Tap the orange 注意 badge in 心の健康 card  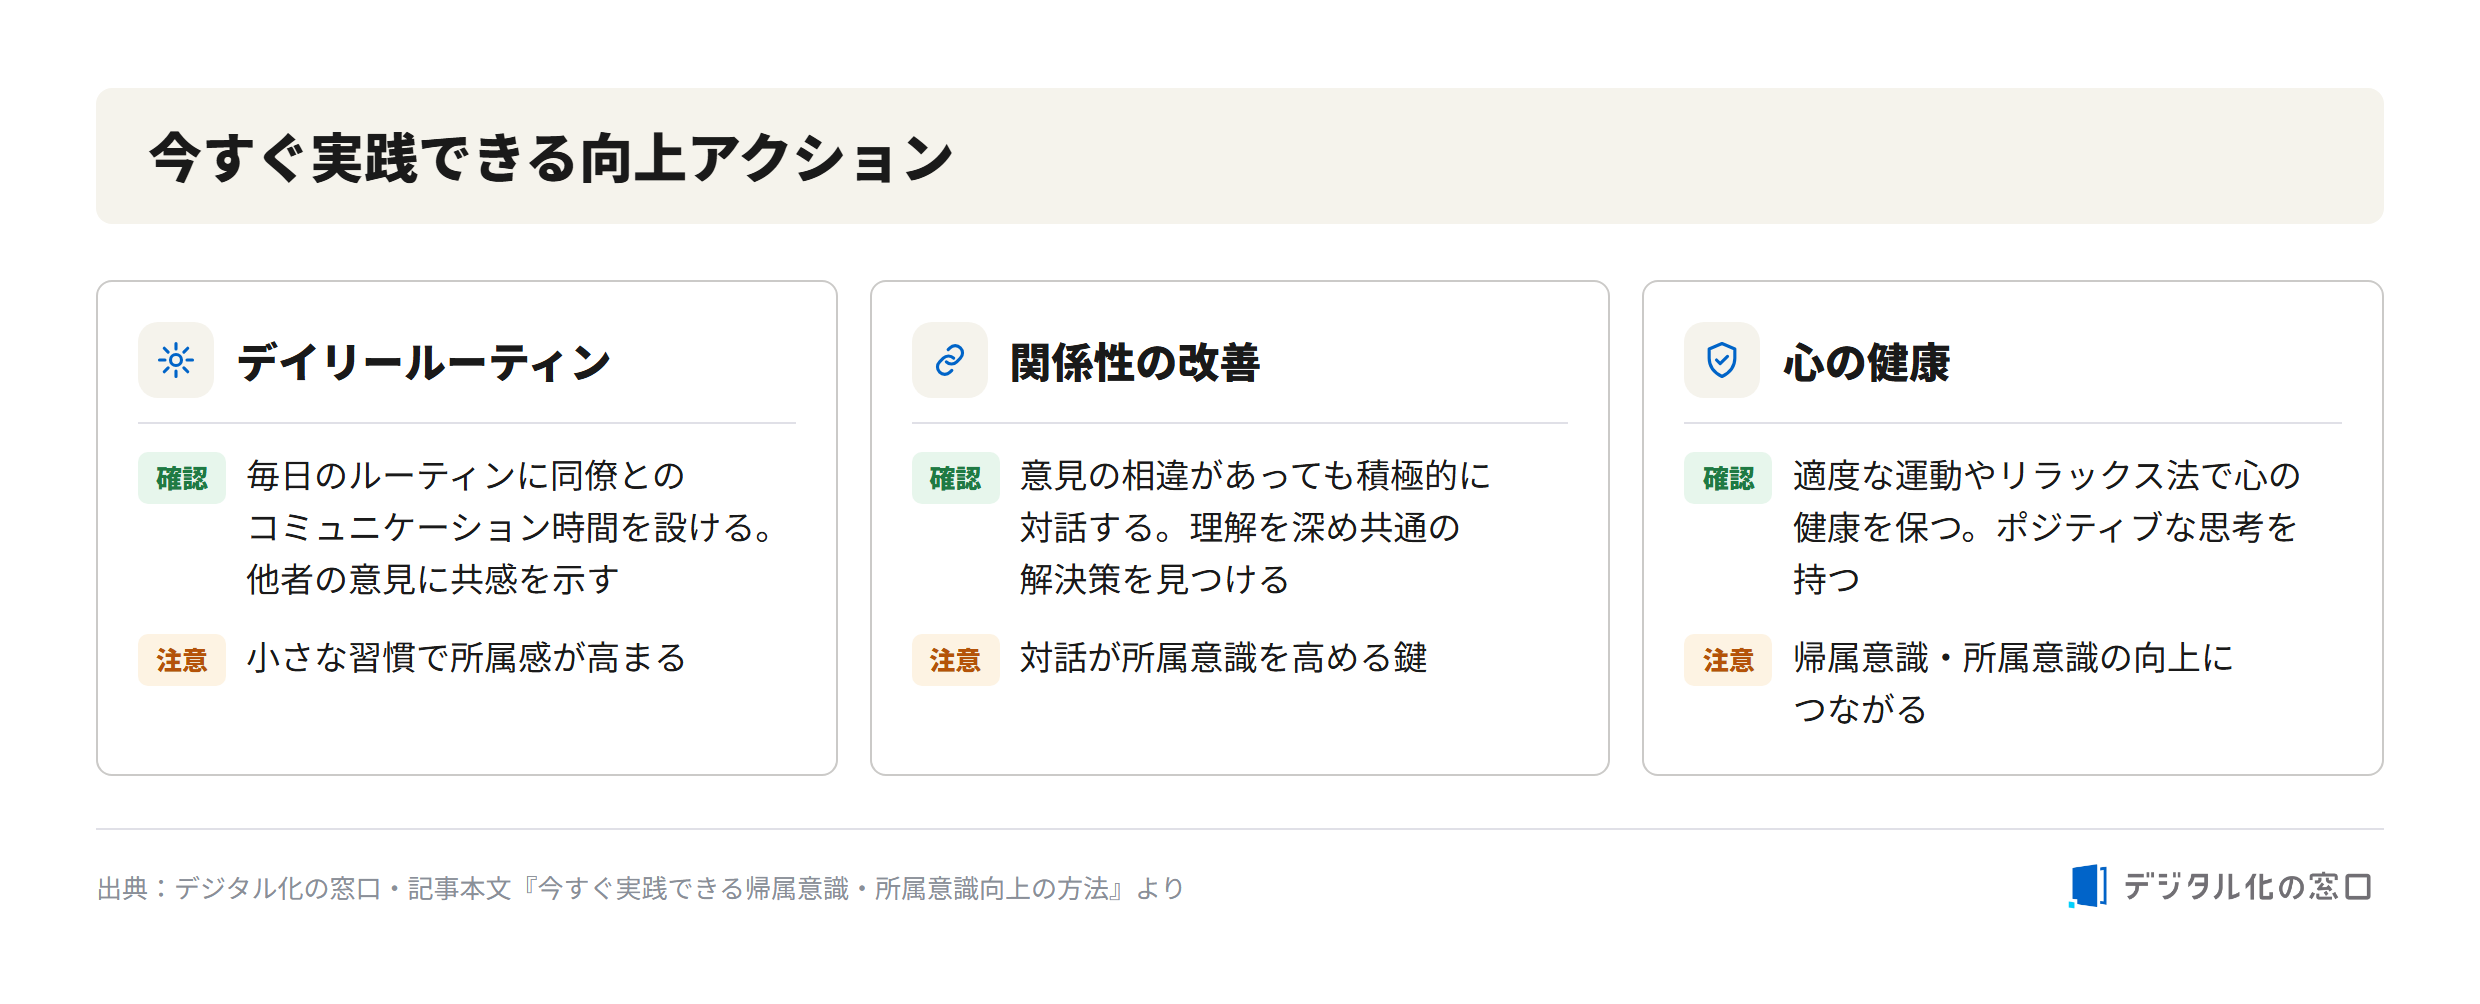point(1728,660)
